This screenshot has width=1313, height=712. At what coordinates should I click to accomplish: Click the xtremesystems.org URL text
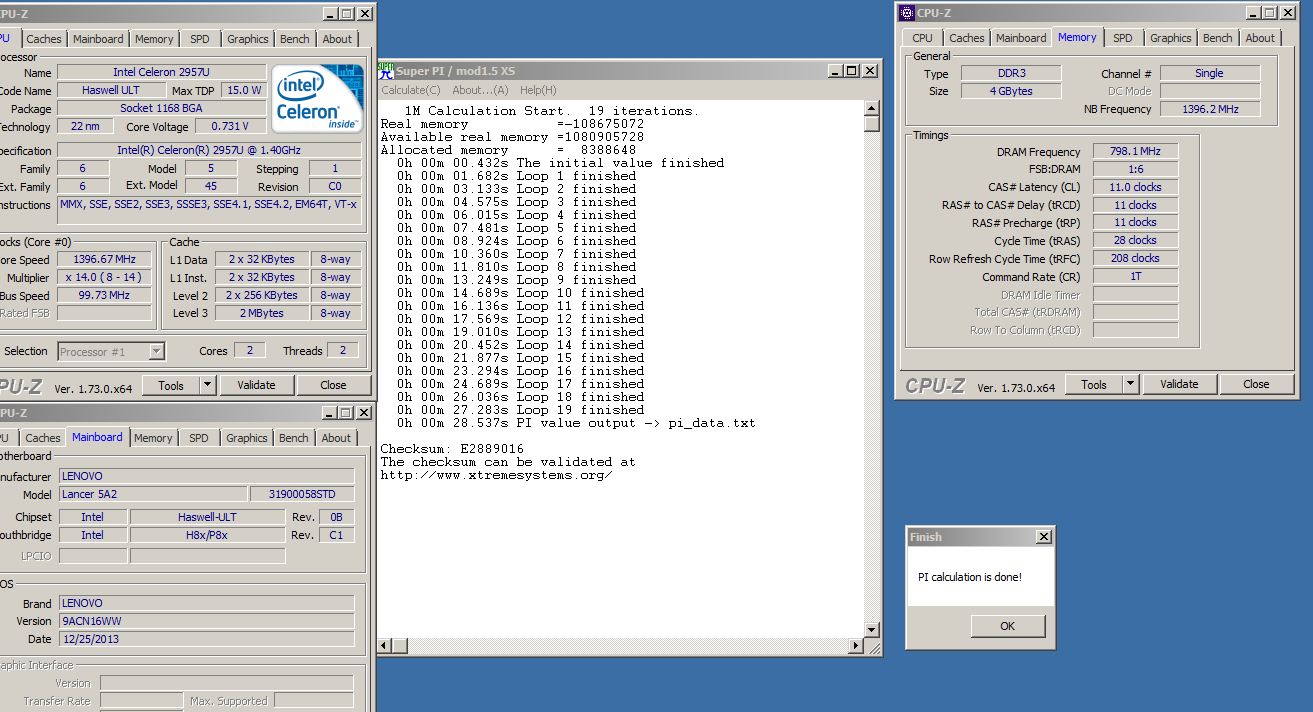[x=496, y=475]
